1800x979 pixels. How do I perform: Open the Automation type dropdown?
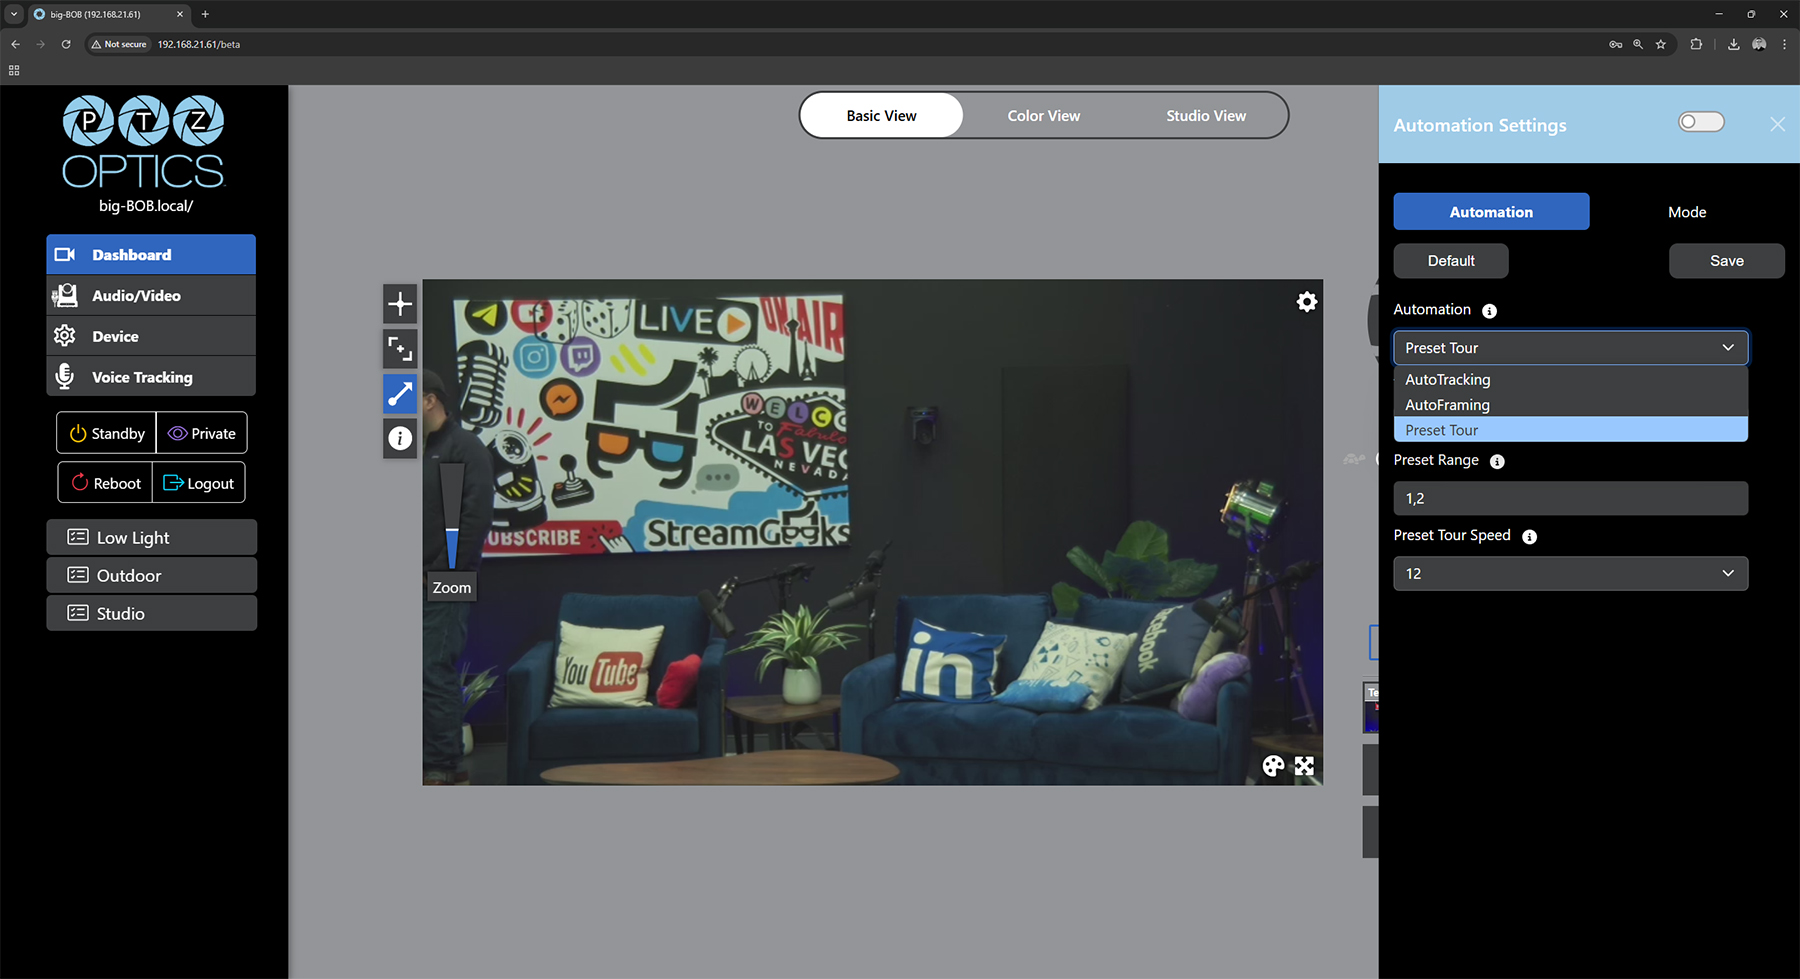(x=1570, y=348)
